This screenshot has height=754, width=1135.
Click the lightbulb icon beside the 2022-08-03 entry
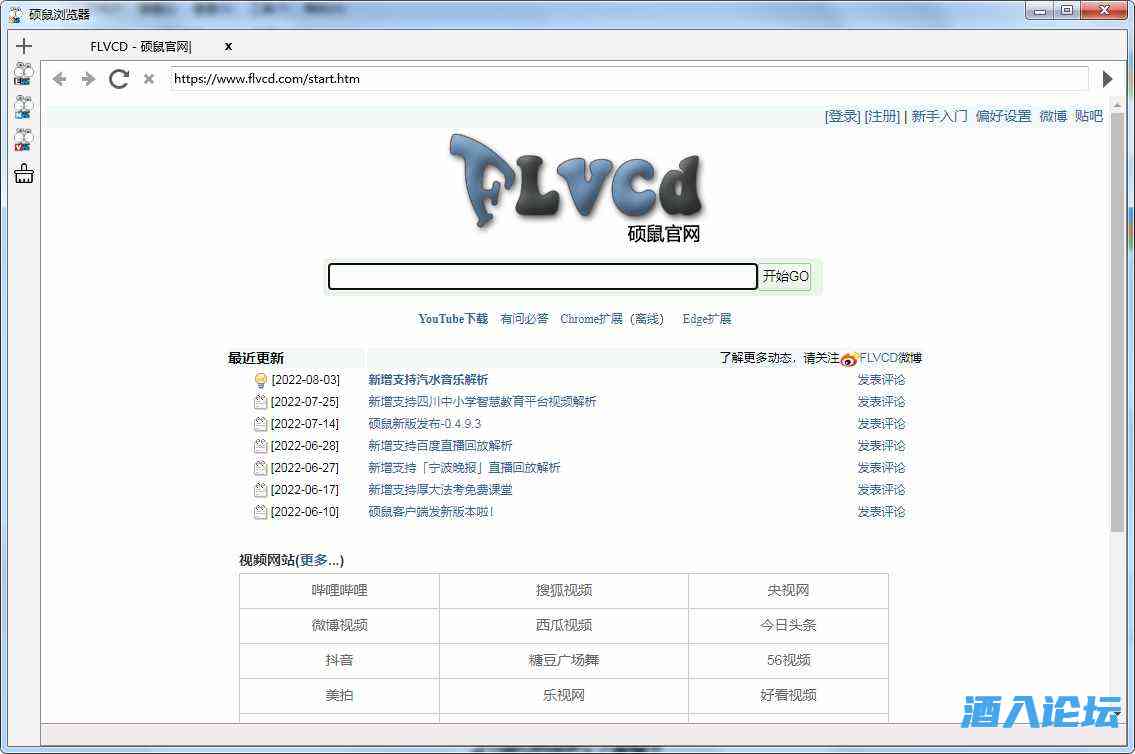[260, 379]
